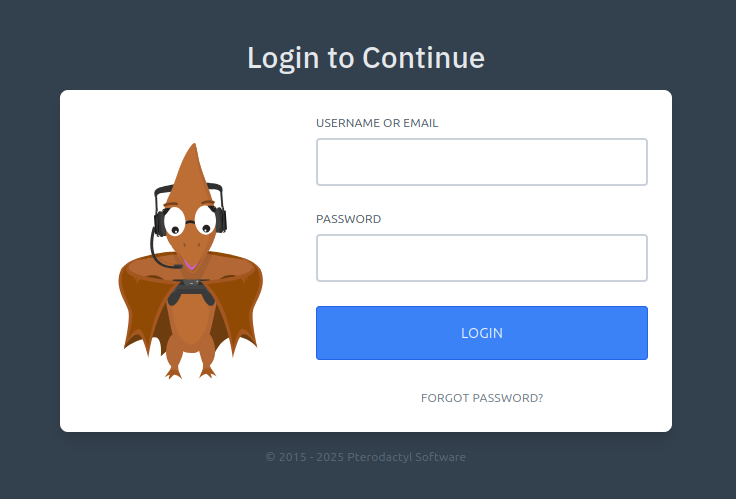The height and width of the screenshot is (499, 736).
Task: Click the mascot's headset headband
Action: [190, 189]
